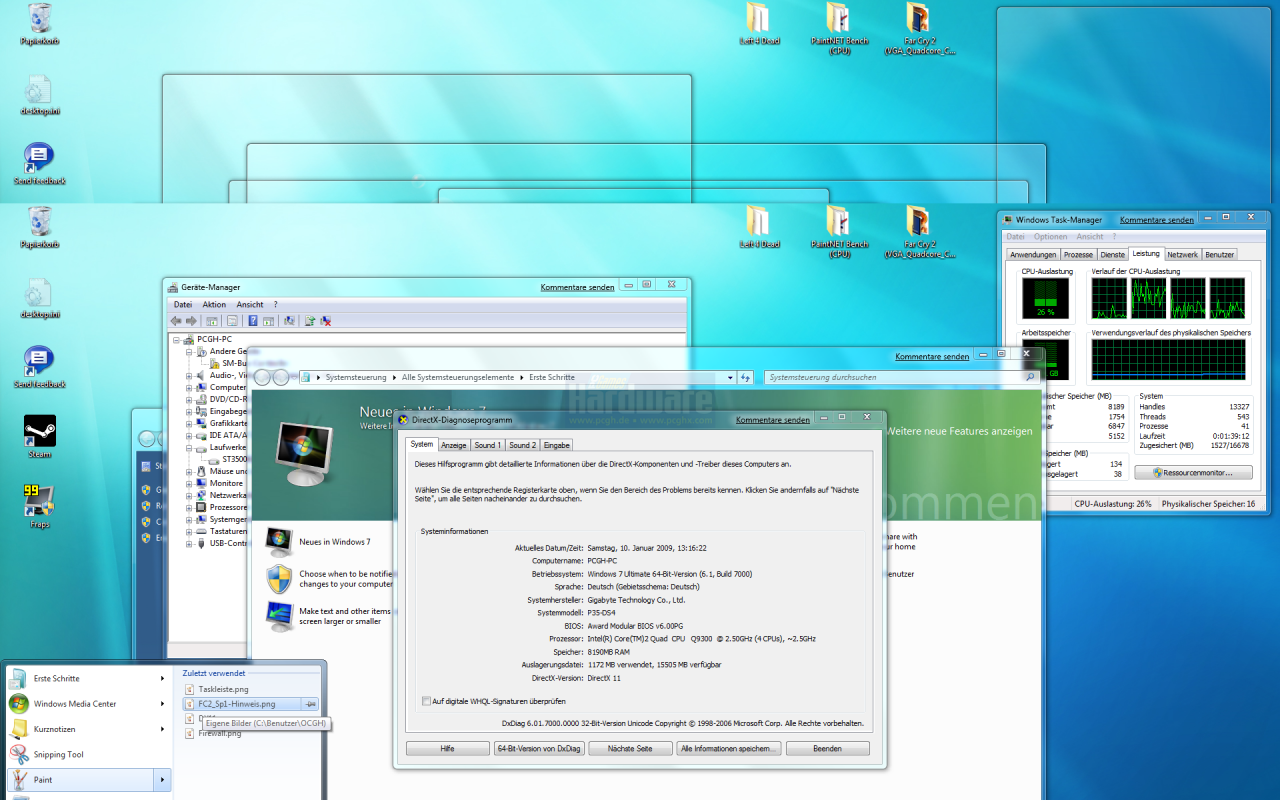Click Weitere neue Features anzeigen link
The width and height of the screenshot is (1280, 800).
pyautogui.click(x=960, y=431)
